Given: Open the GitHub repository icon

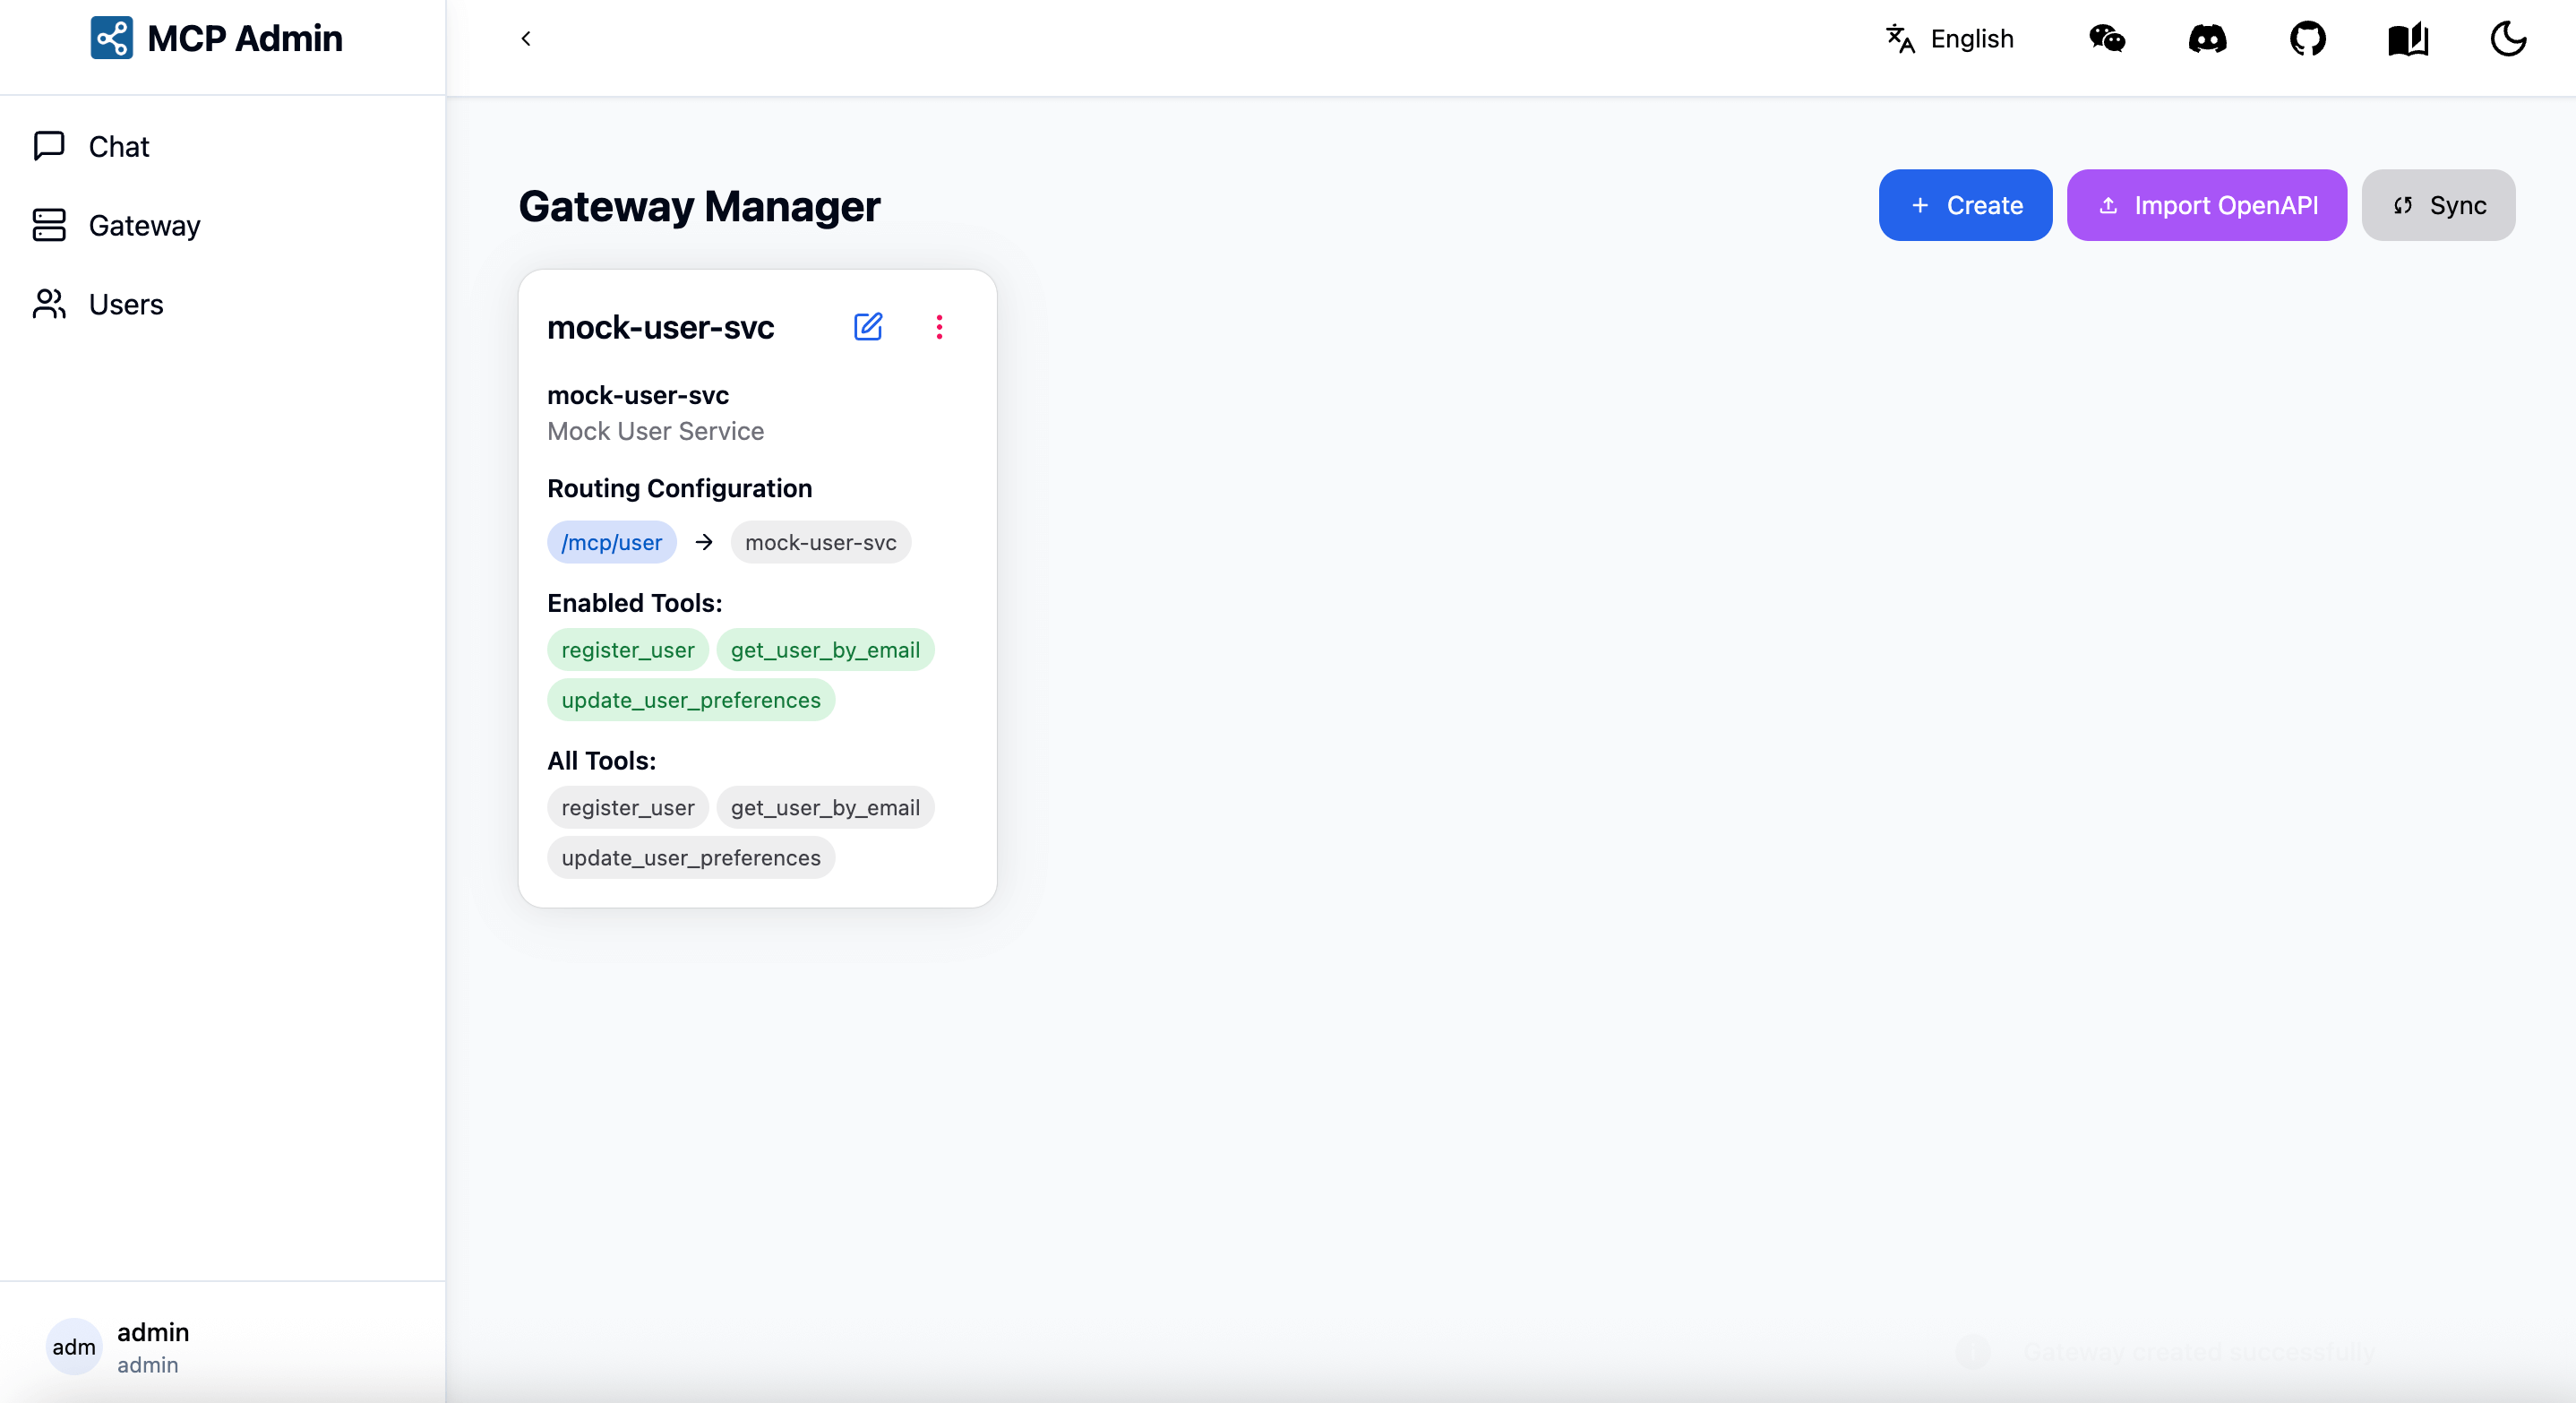Looking at the screenshot, I should (2309, 39).
